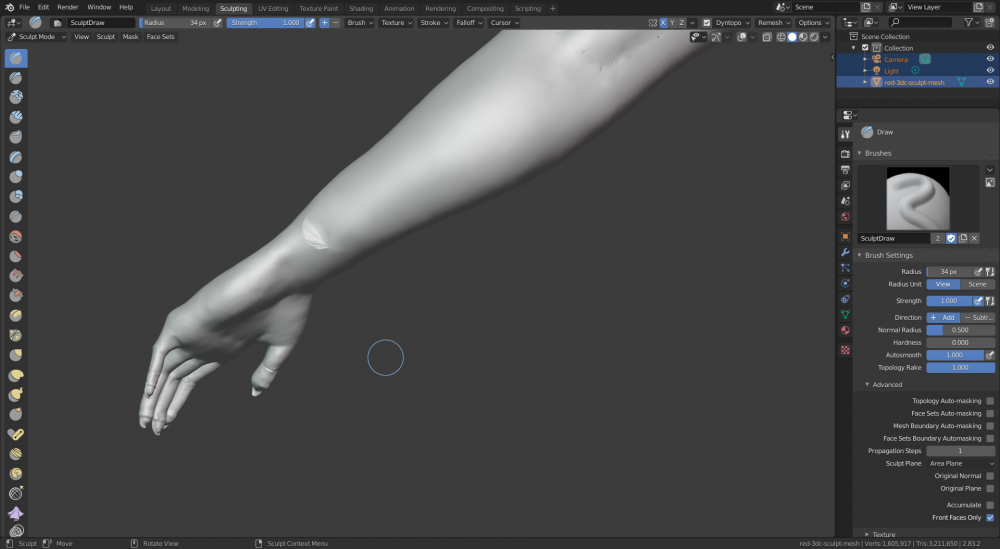Select the Inflate brush tool
Screen dimensions: 1000x549
[x=16, y=177]
